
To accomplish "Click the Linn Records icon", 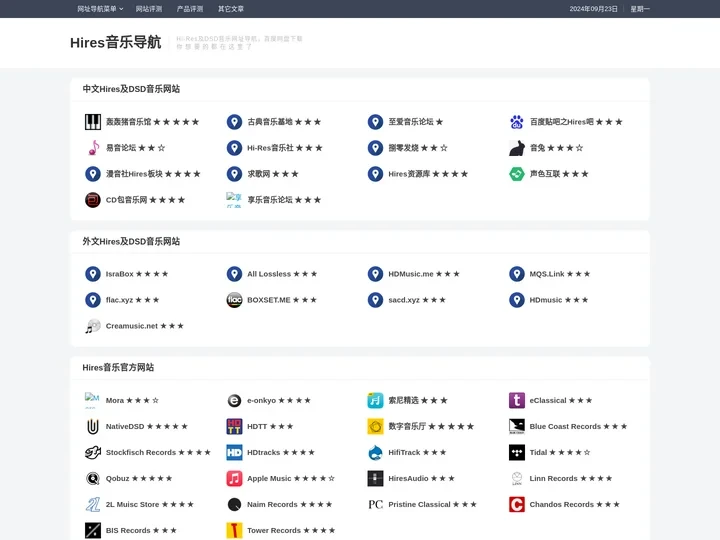I will point(517,478).
